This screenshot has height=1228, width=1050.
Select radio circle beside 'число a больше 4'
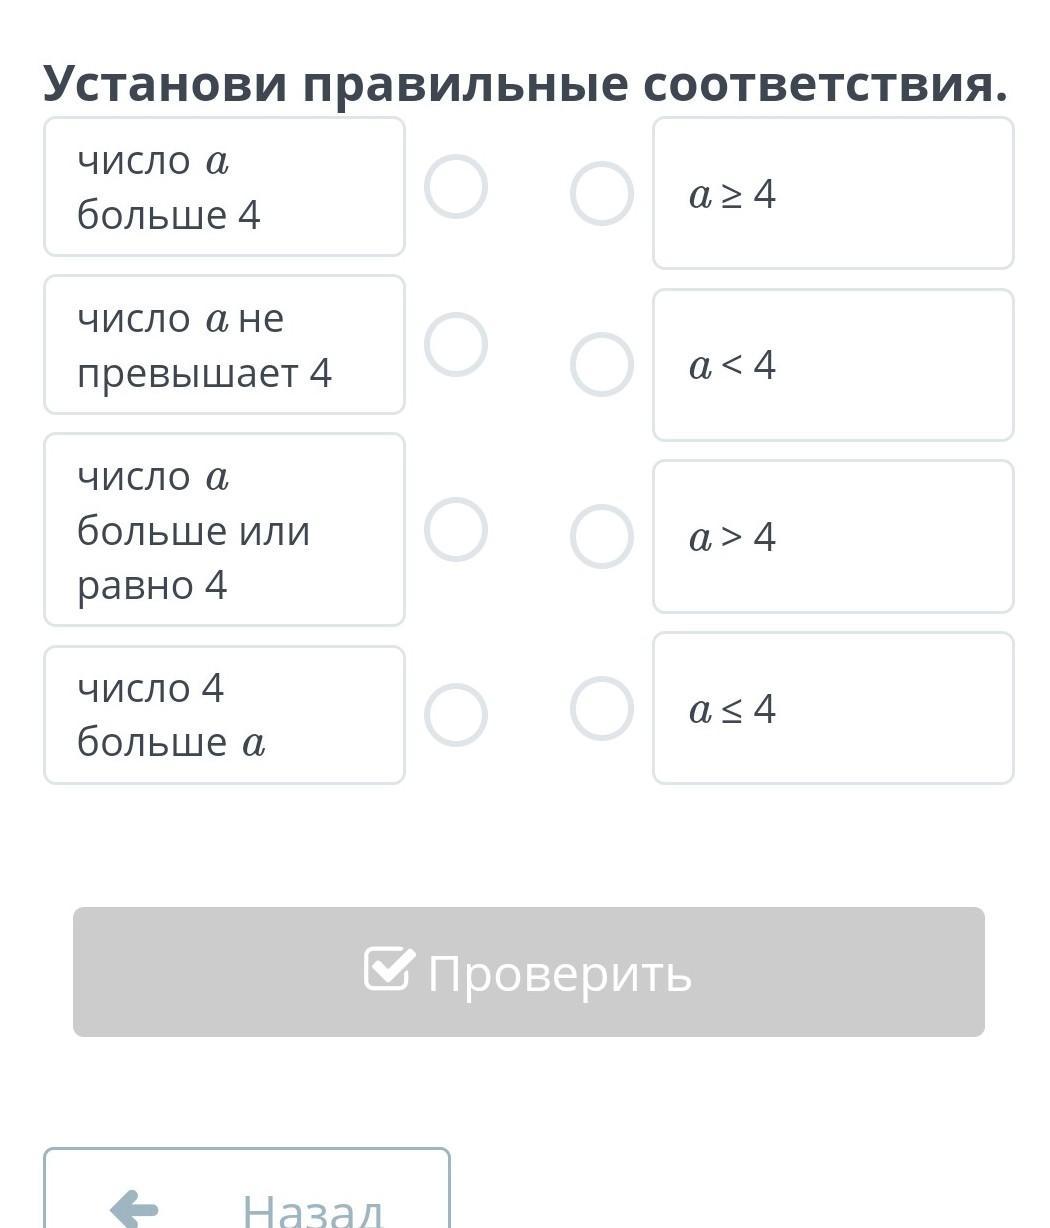point(455,186)
